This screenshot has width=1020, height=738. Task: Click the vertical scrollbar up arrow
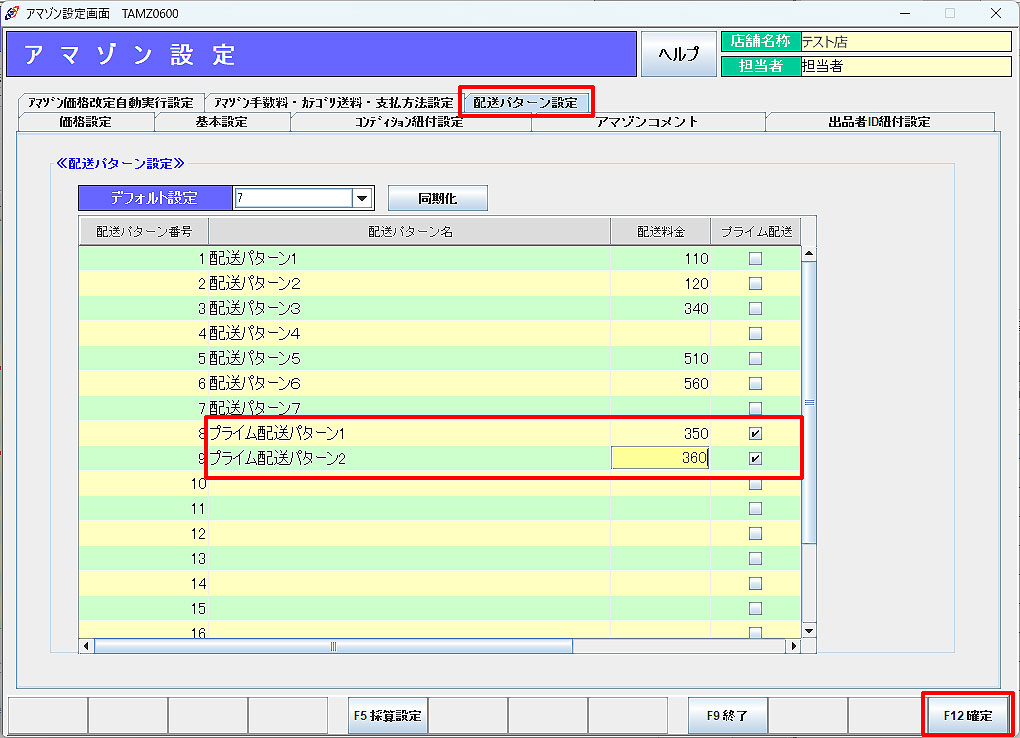(809, 254)
